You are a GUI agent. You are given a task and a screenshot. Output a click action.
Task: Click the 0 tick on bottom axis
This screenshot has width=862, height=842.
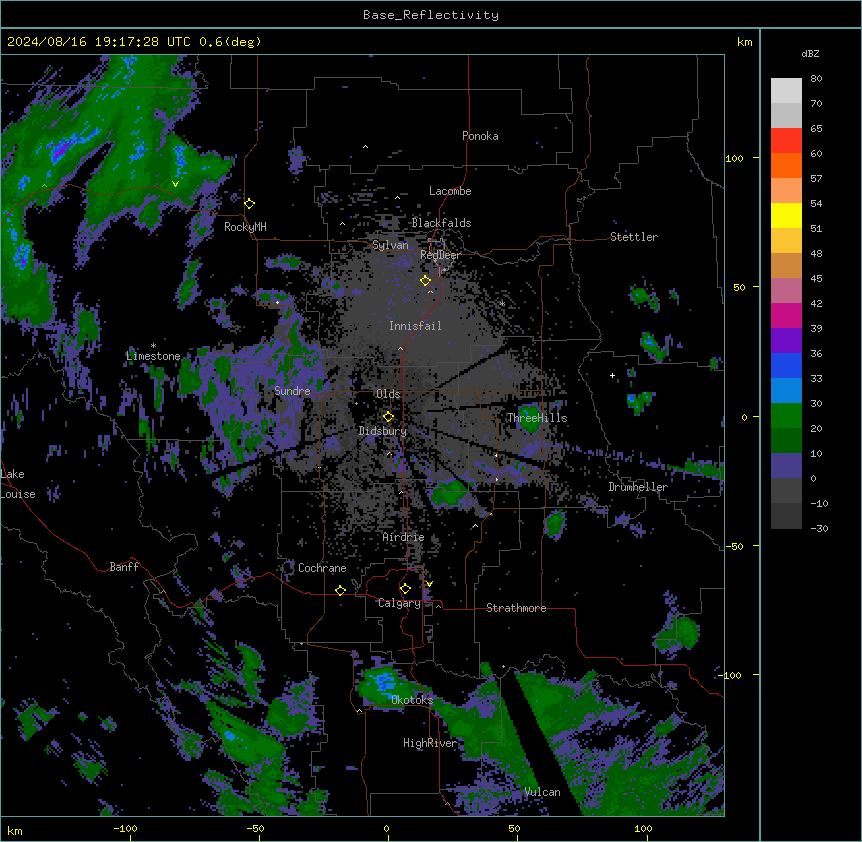[386, 828]
